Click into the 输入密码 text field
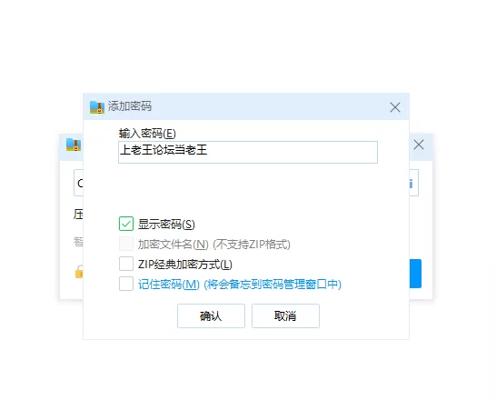496x400 pixels. tap(248, 152)
